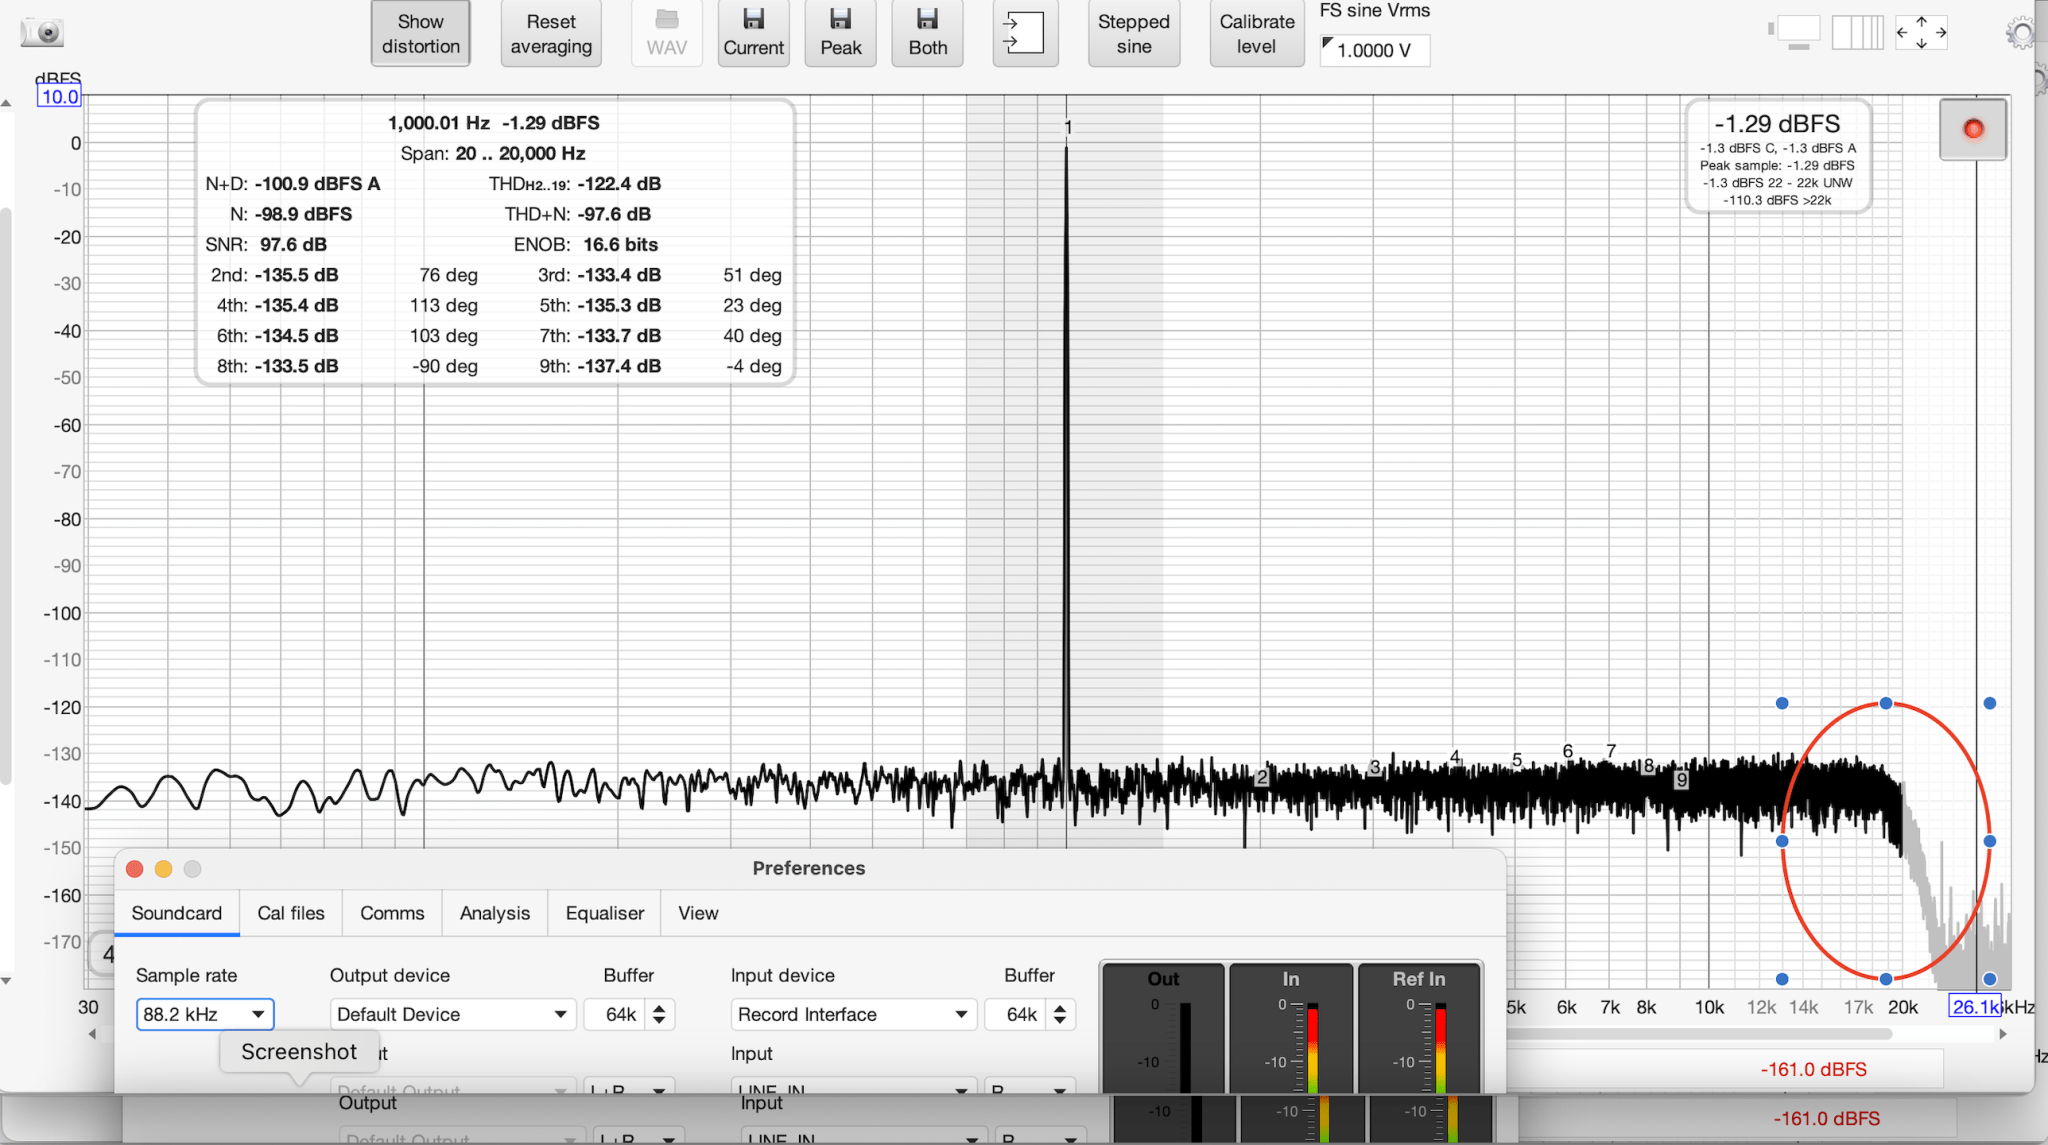Click the camera screenshot icon at top-left
2048x1145 pixels.
click(42, 33)
